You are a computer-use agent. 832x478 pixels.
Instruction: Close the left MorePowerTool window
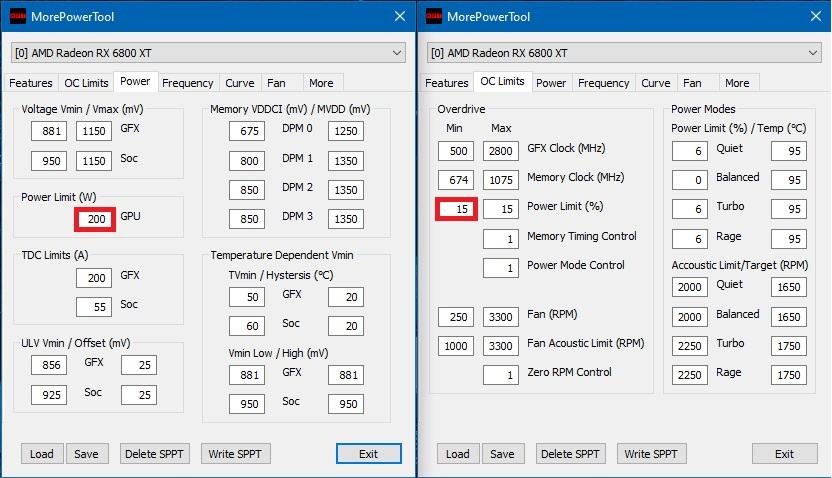click(x=400, y=16)
